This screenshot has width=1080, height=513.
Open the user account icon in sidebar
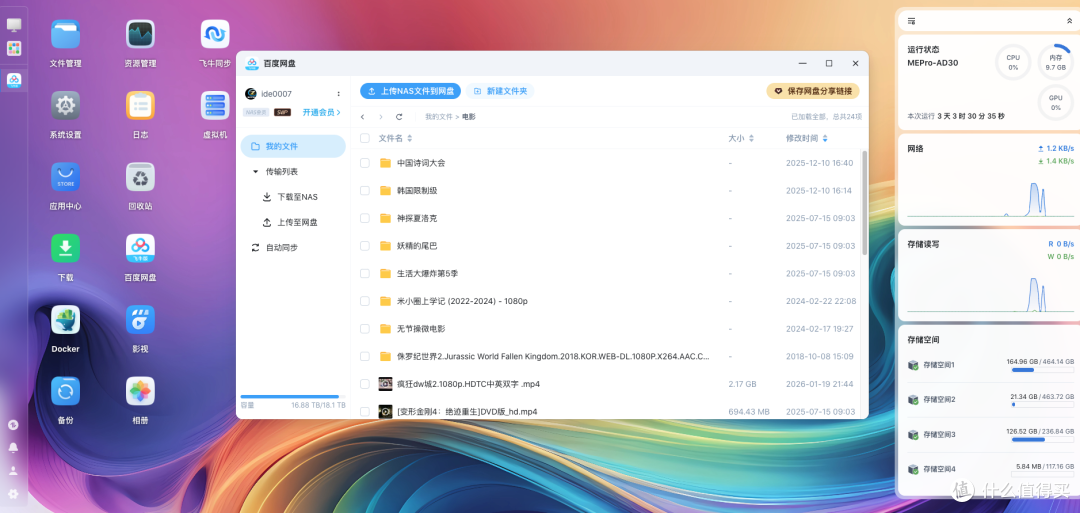pyautogui.click(x=13, y=471)
